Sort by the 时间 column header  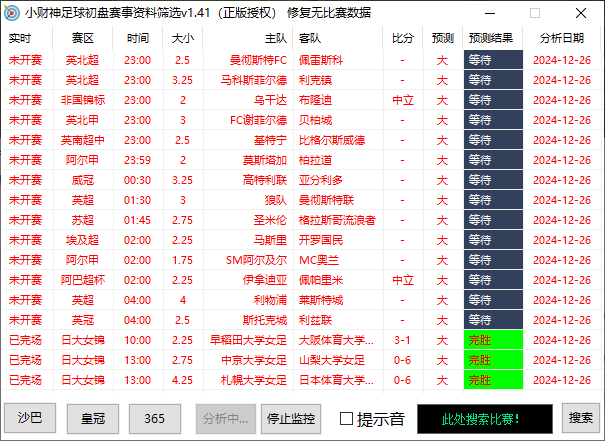137,38
